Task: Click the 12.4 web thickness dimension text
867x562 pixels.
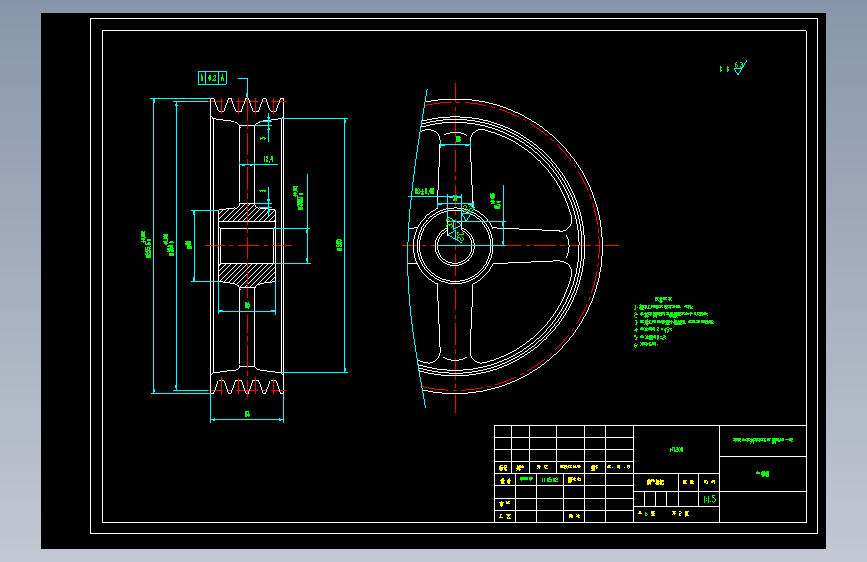Action: point(269,159)
